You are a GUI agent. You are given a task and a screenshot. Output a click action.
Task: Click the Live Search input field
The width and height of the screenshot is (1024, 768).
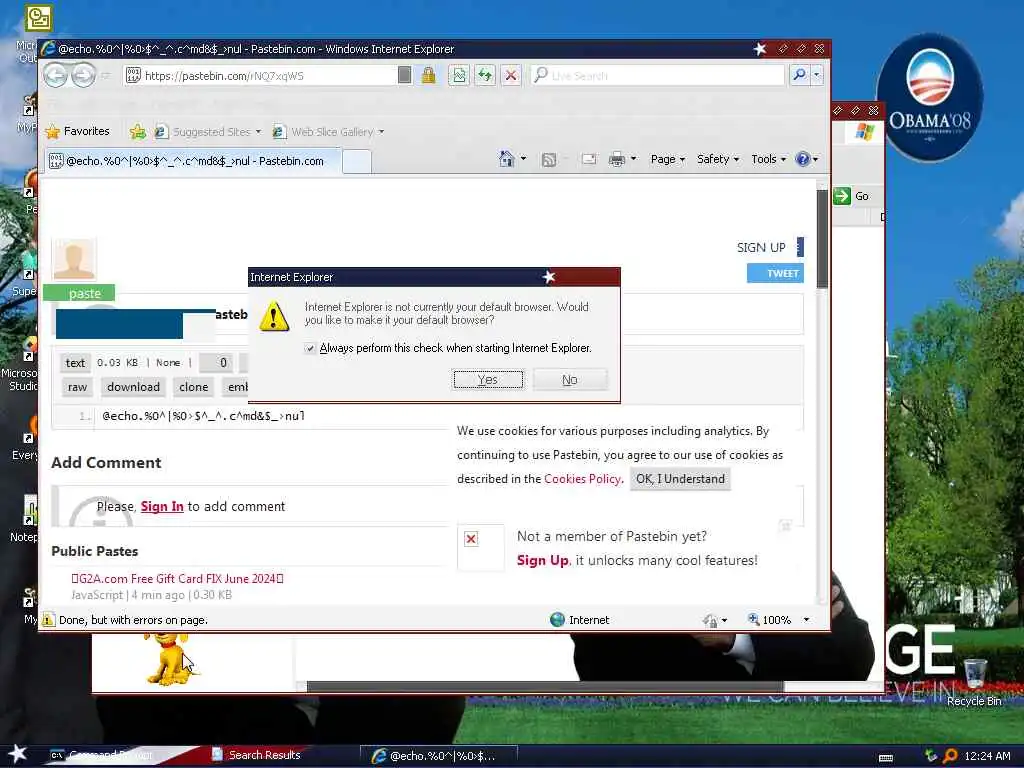click(658, 75)
